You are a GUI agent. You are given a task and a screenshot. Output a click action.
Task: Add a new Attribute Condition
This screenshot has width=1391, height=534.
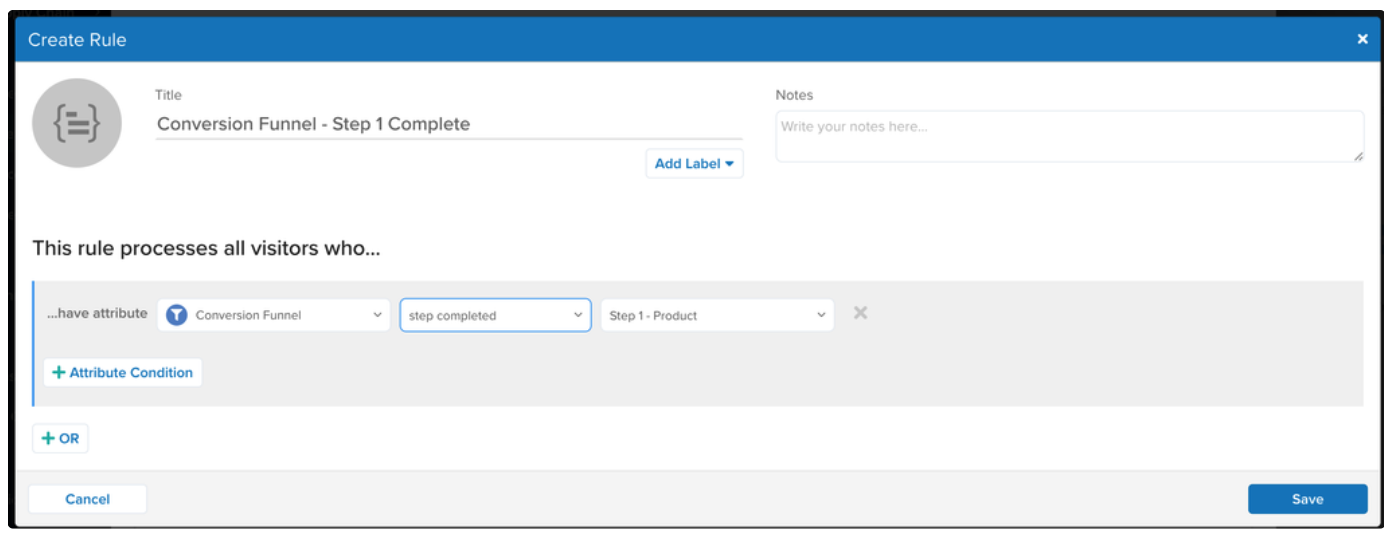pos(122,372)
